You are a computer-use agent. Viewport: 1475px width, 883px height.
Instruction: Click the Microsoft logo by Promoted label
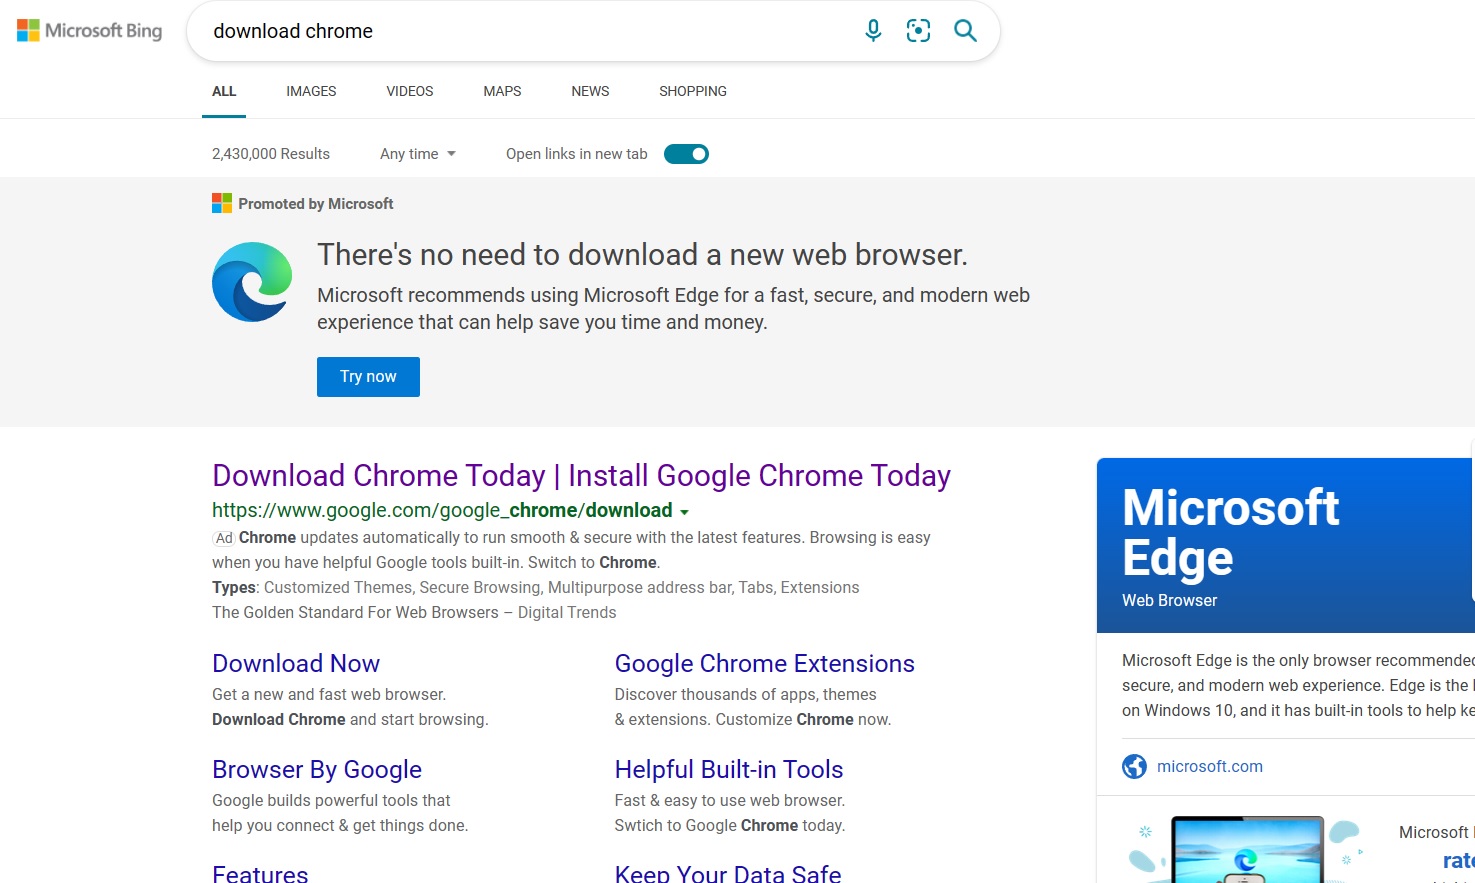[x=222, y=204]
